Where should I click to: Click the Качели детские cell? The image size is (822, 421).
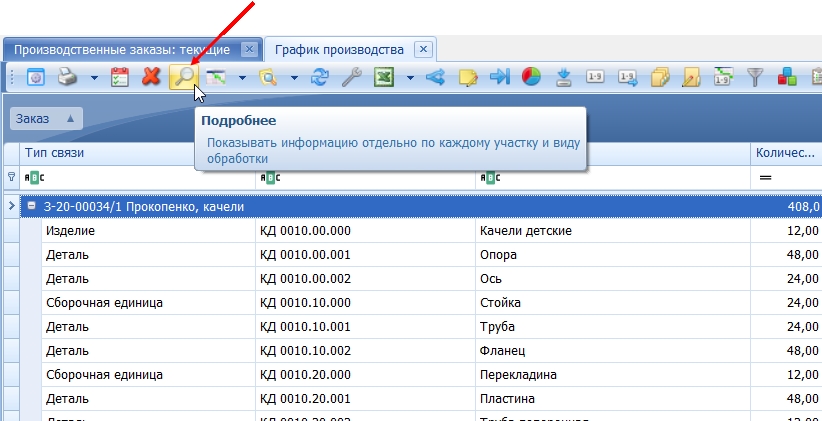613,231
